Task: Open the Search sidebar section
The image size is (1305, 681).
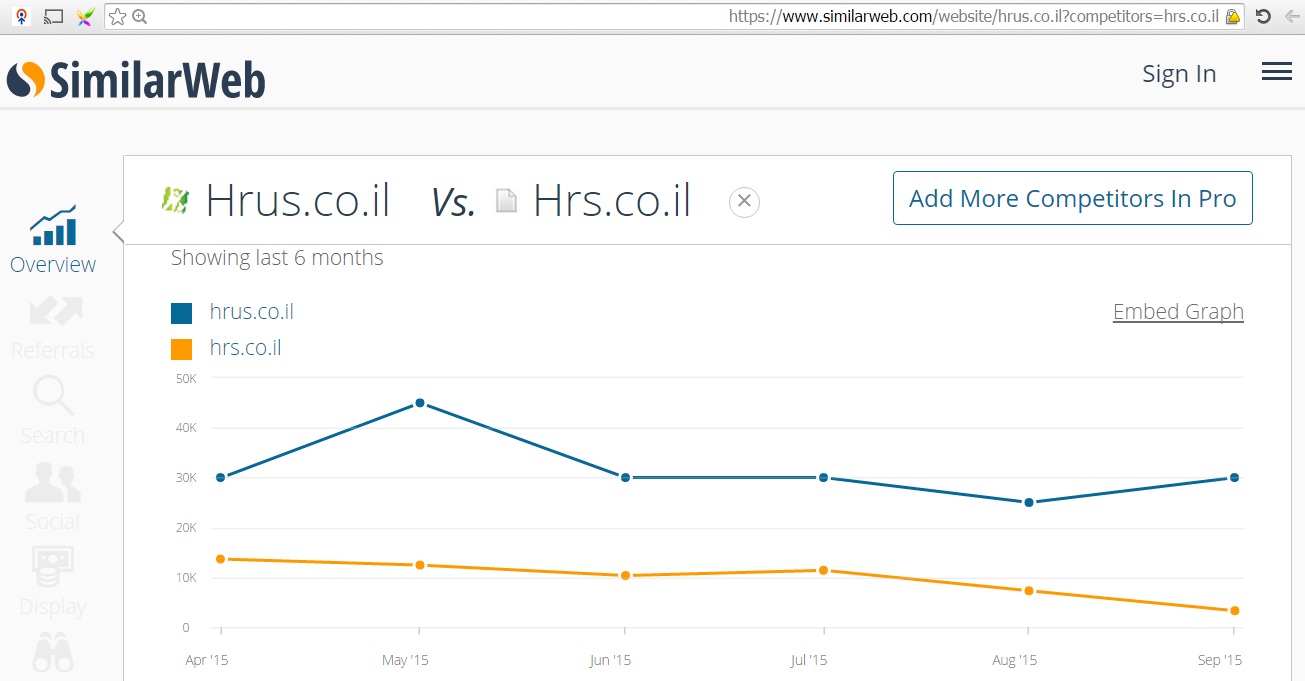Action: pyautogui.click(x=53, y=411)
